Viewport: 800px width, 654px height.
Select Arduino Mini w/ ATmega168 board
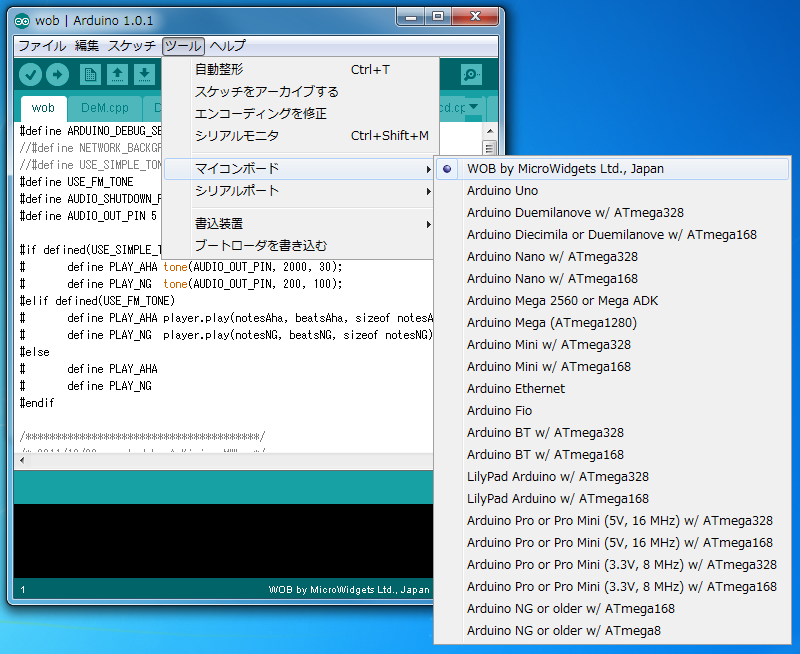(612, 367)
